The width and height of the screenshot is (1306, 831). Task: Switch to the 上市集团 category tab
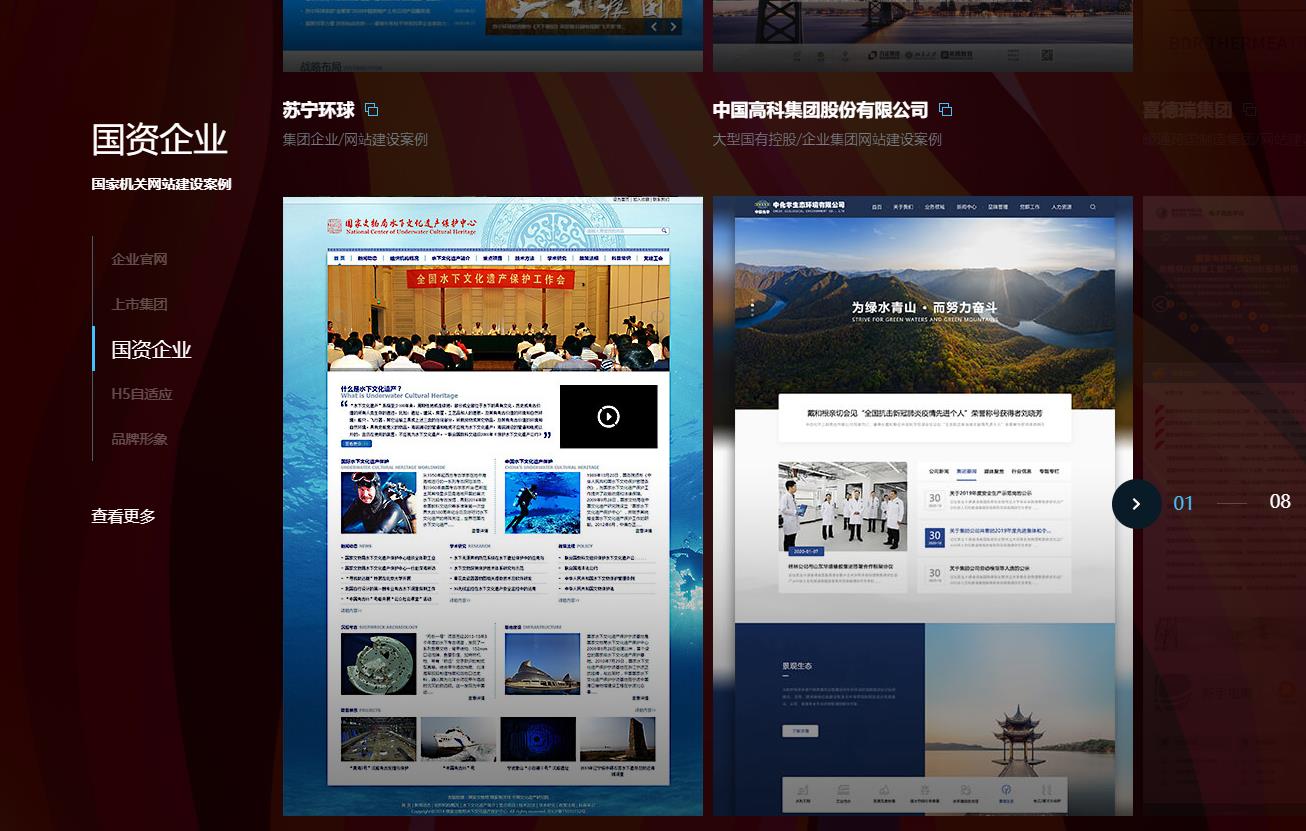tap(139, 304)
